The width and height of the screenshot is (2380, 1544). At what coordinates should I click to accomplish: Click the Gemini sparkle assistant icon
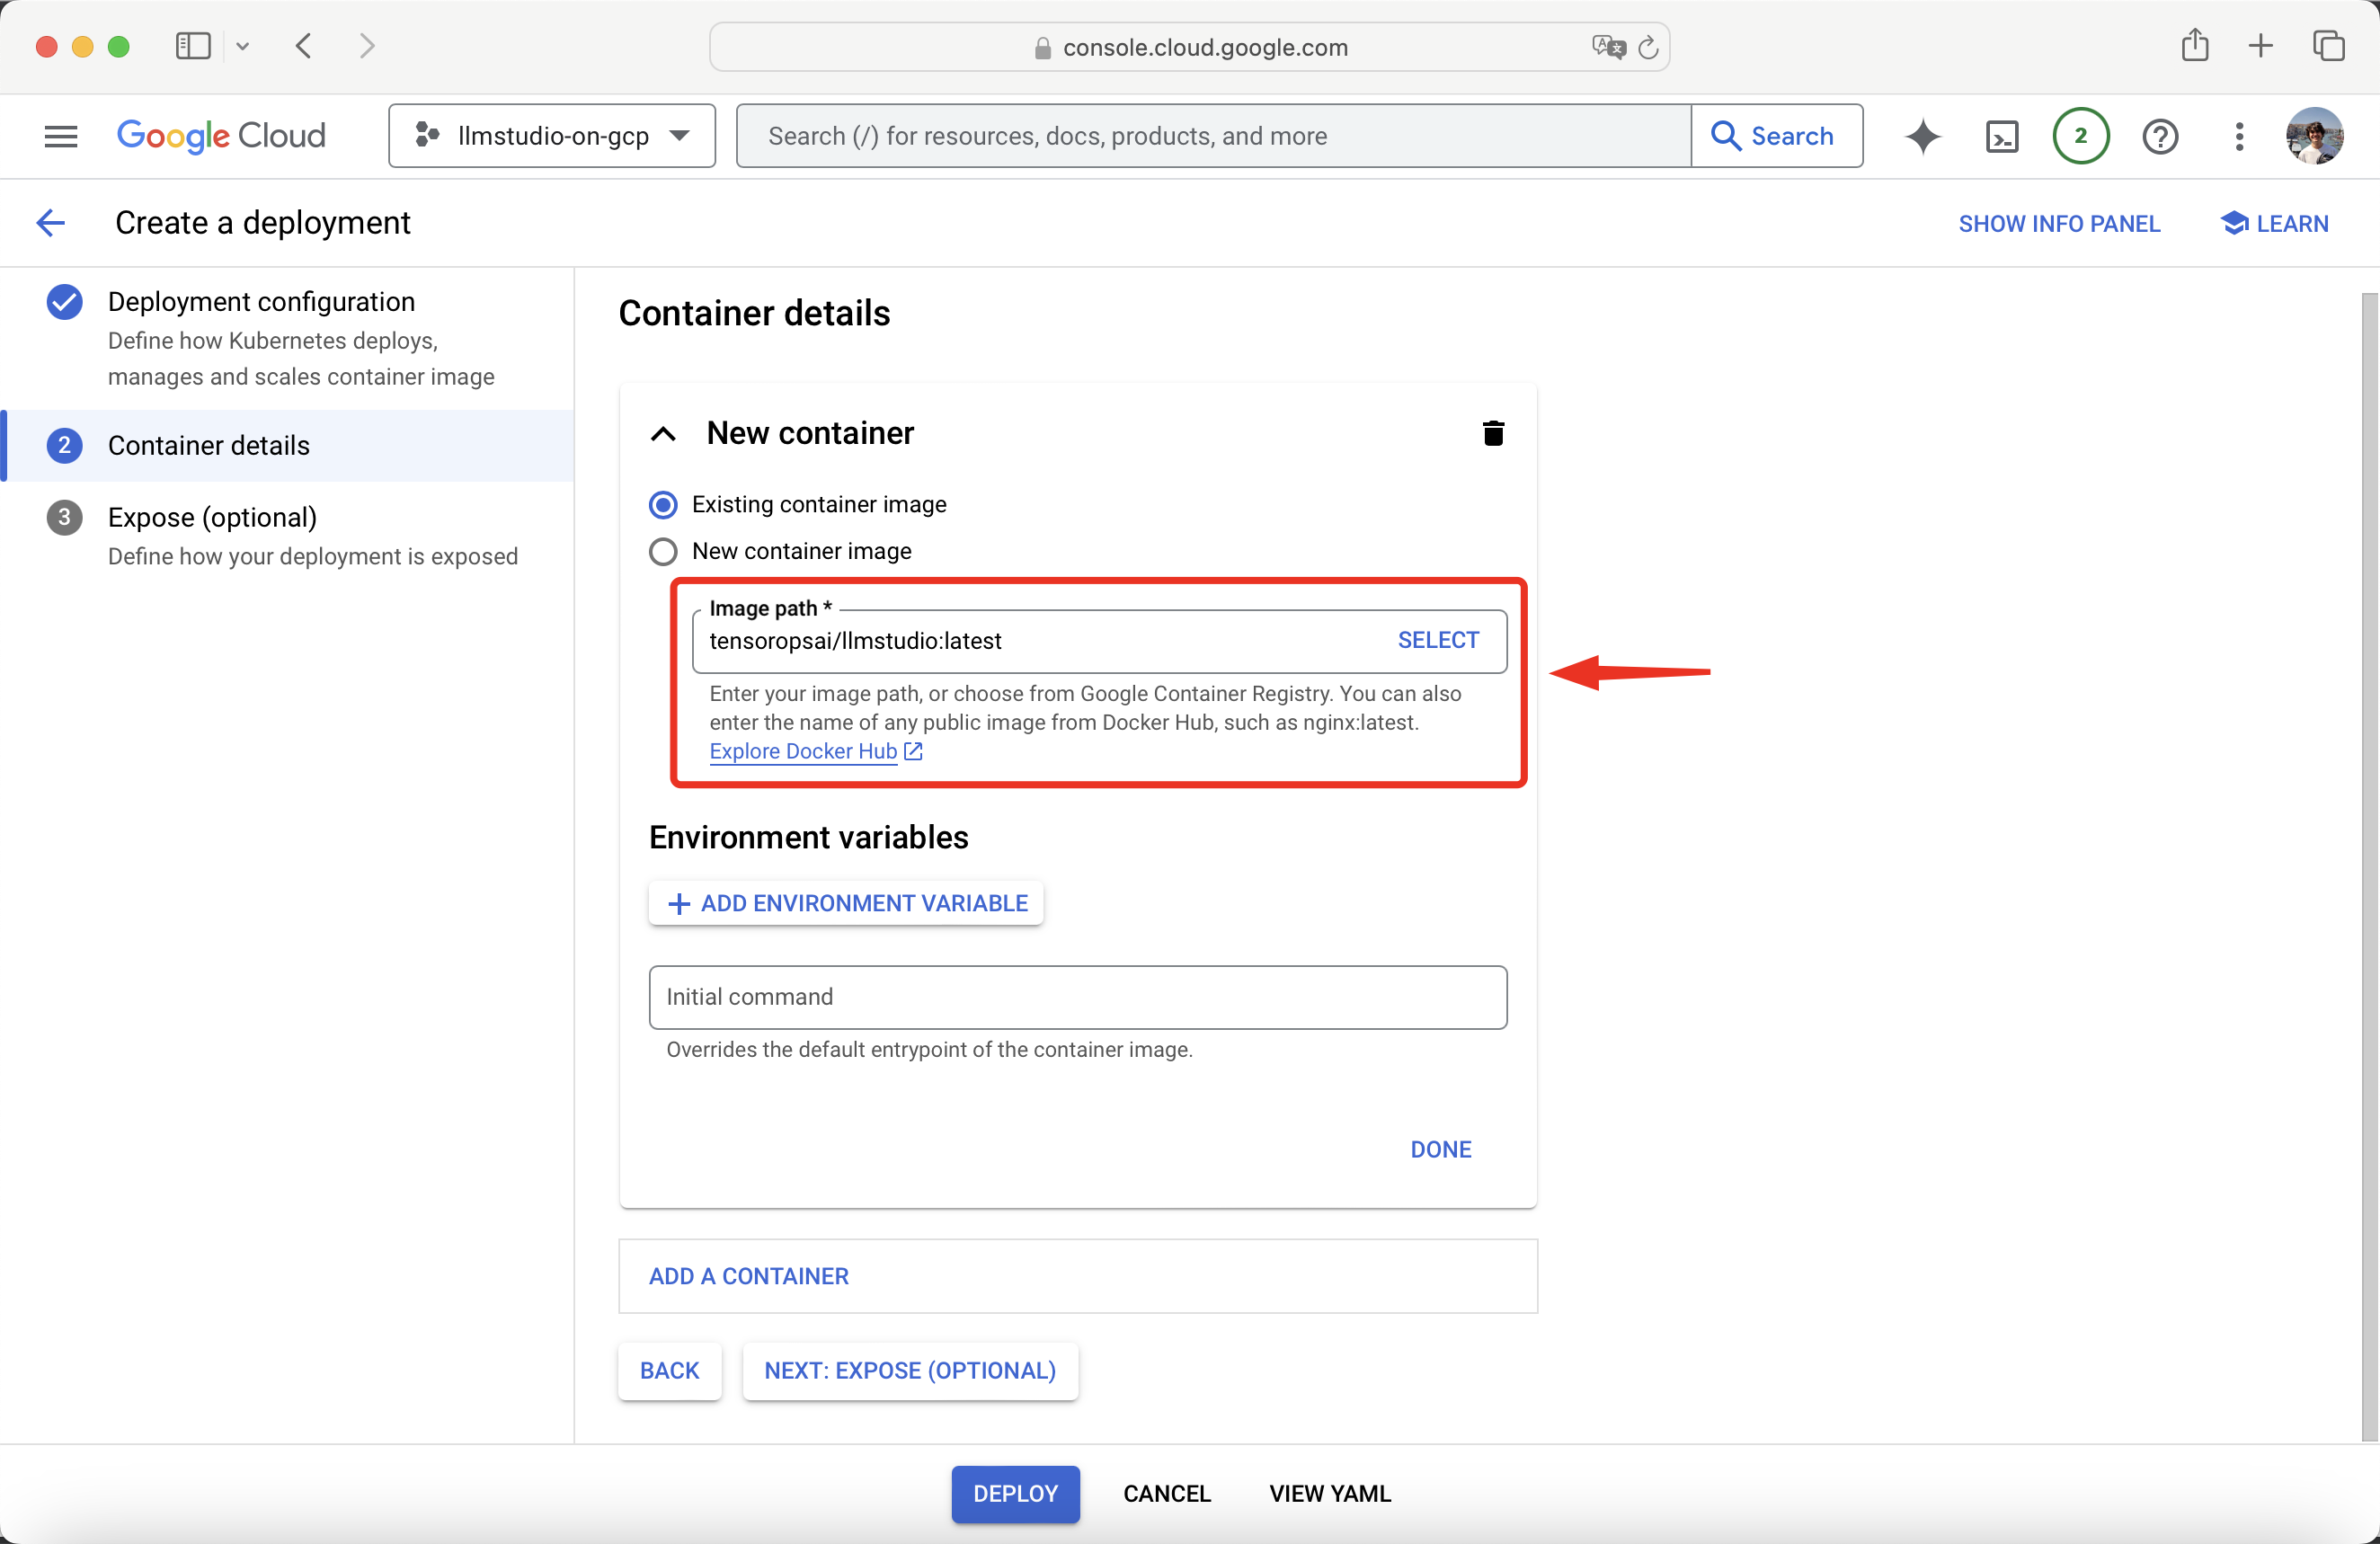click(x=1922, y=136)
